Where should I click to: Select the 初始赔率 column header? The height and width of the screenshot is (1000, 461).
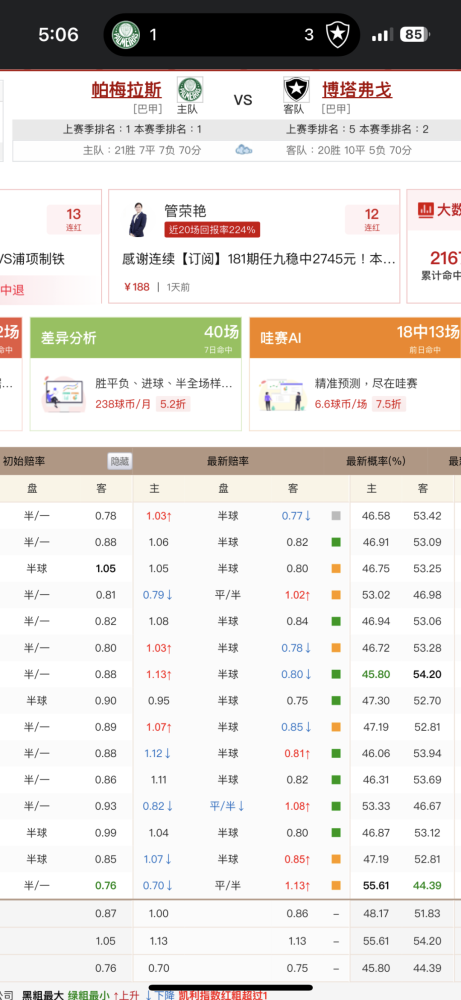(24, 461)
